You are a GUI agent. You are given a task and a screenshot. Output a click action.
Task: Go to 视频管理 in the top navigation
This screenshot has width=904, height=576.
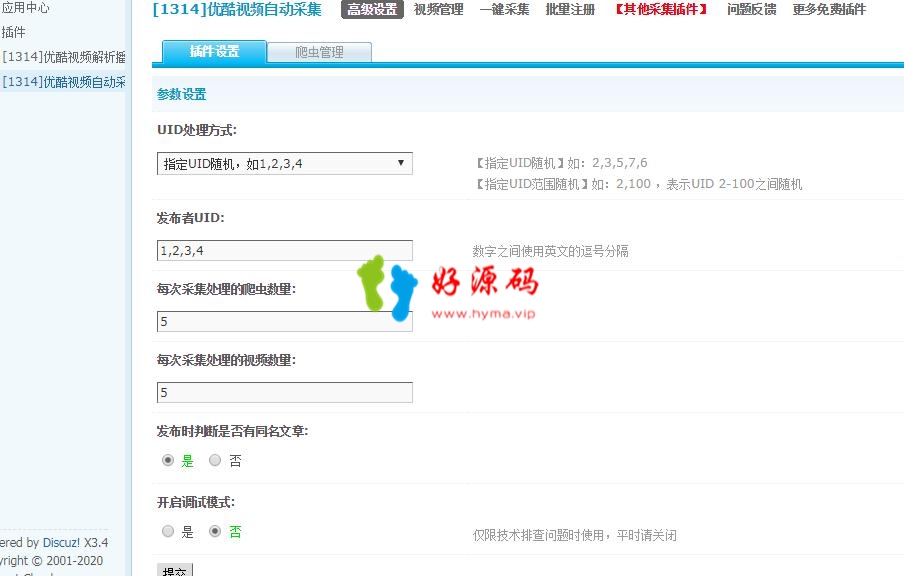438,9
